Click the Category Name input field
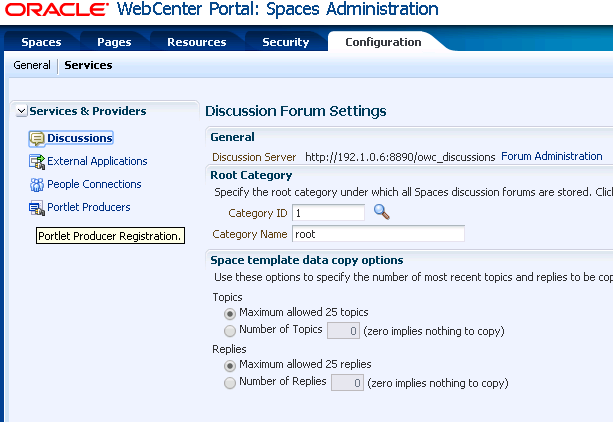The image size is (613, 422). pyautogui.click(x=378, y=234)
